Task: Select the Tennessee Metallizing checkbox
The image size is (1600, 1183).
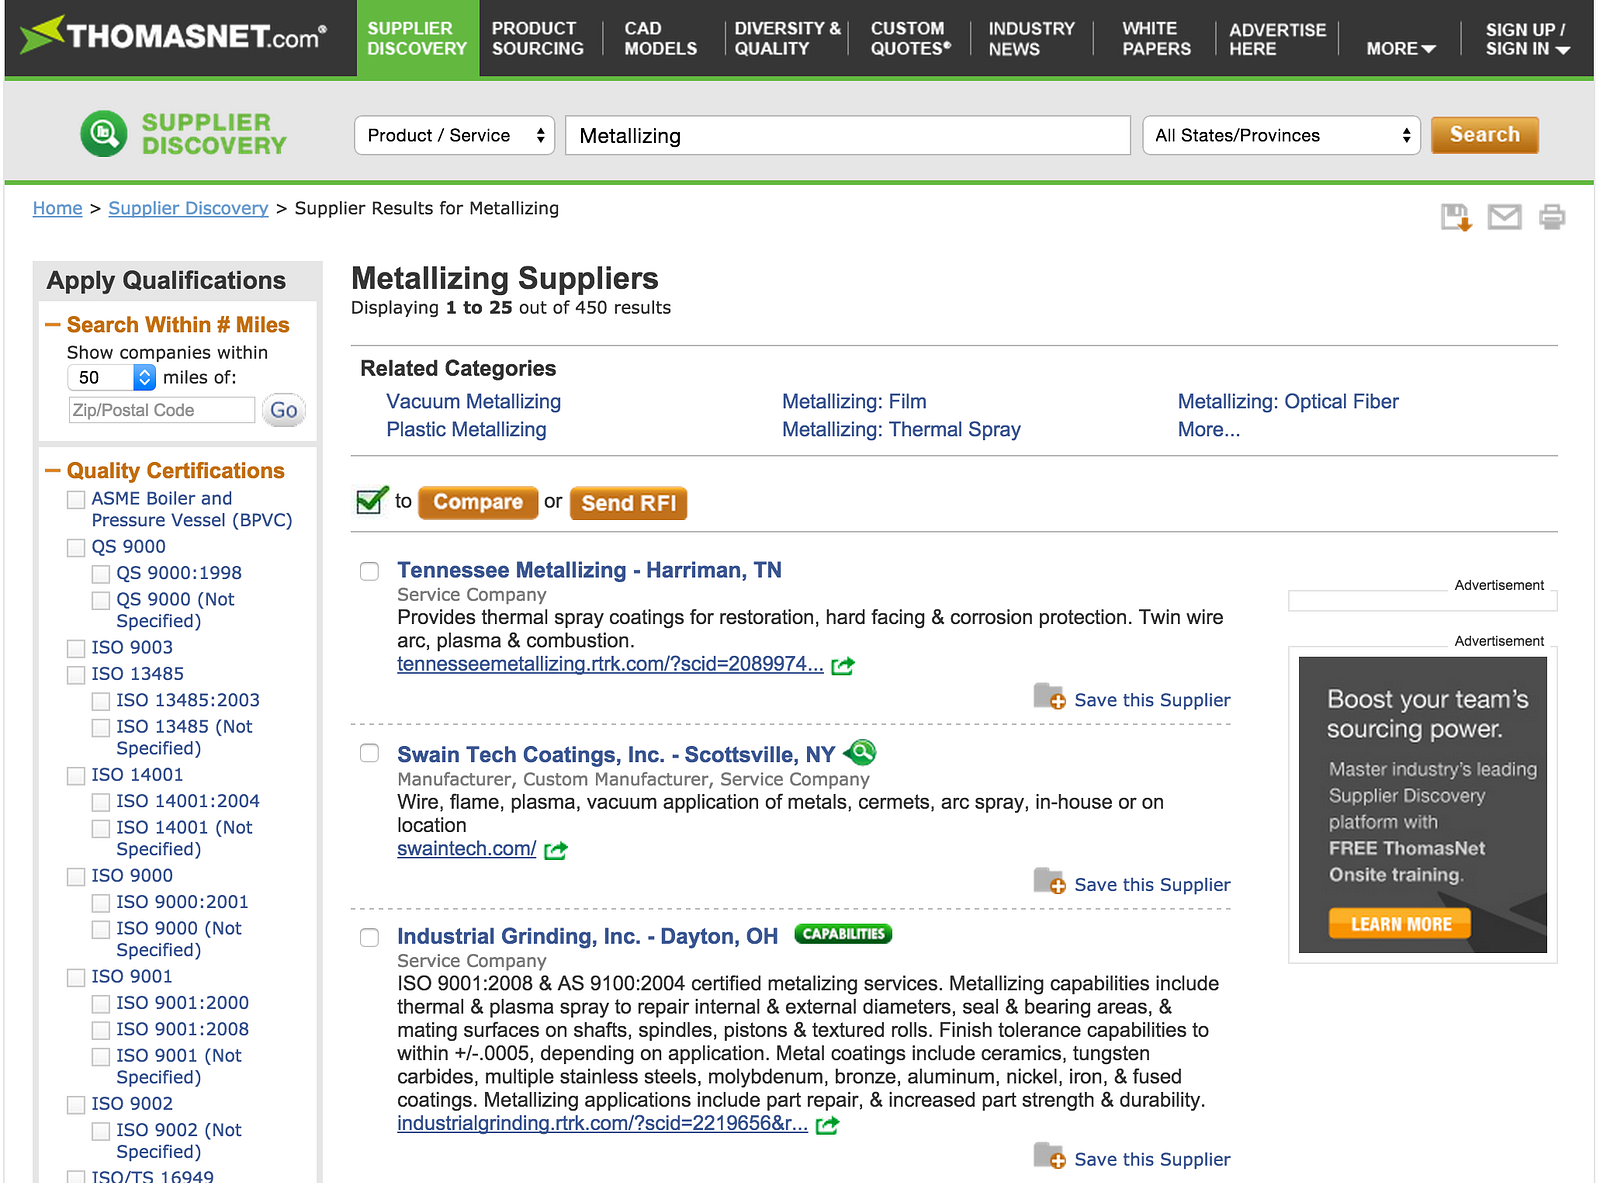Action: point(370,571)
